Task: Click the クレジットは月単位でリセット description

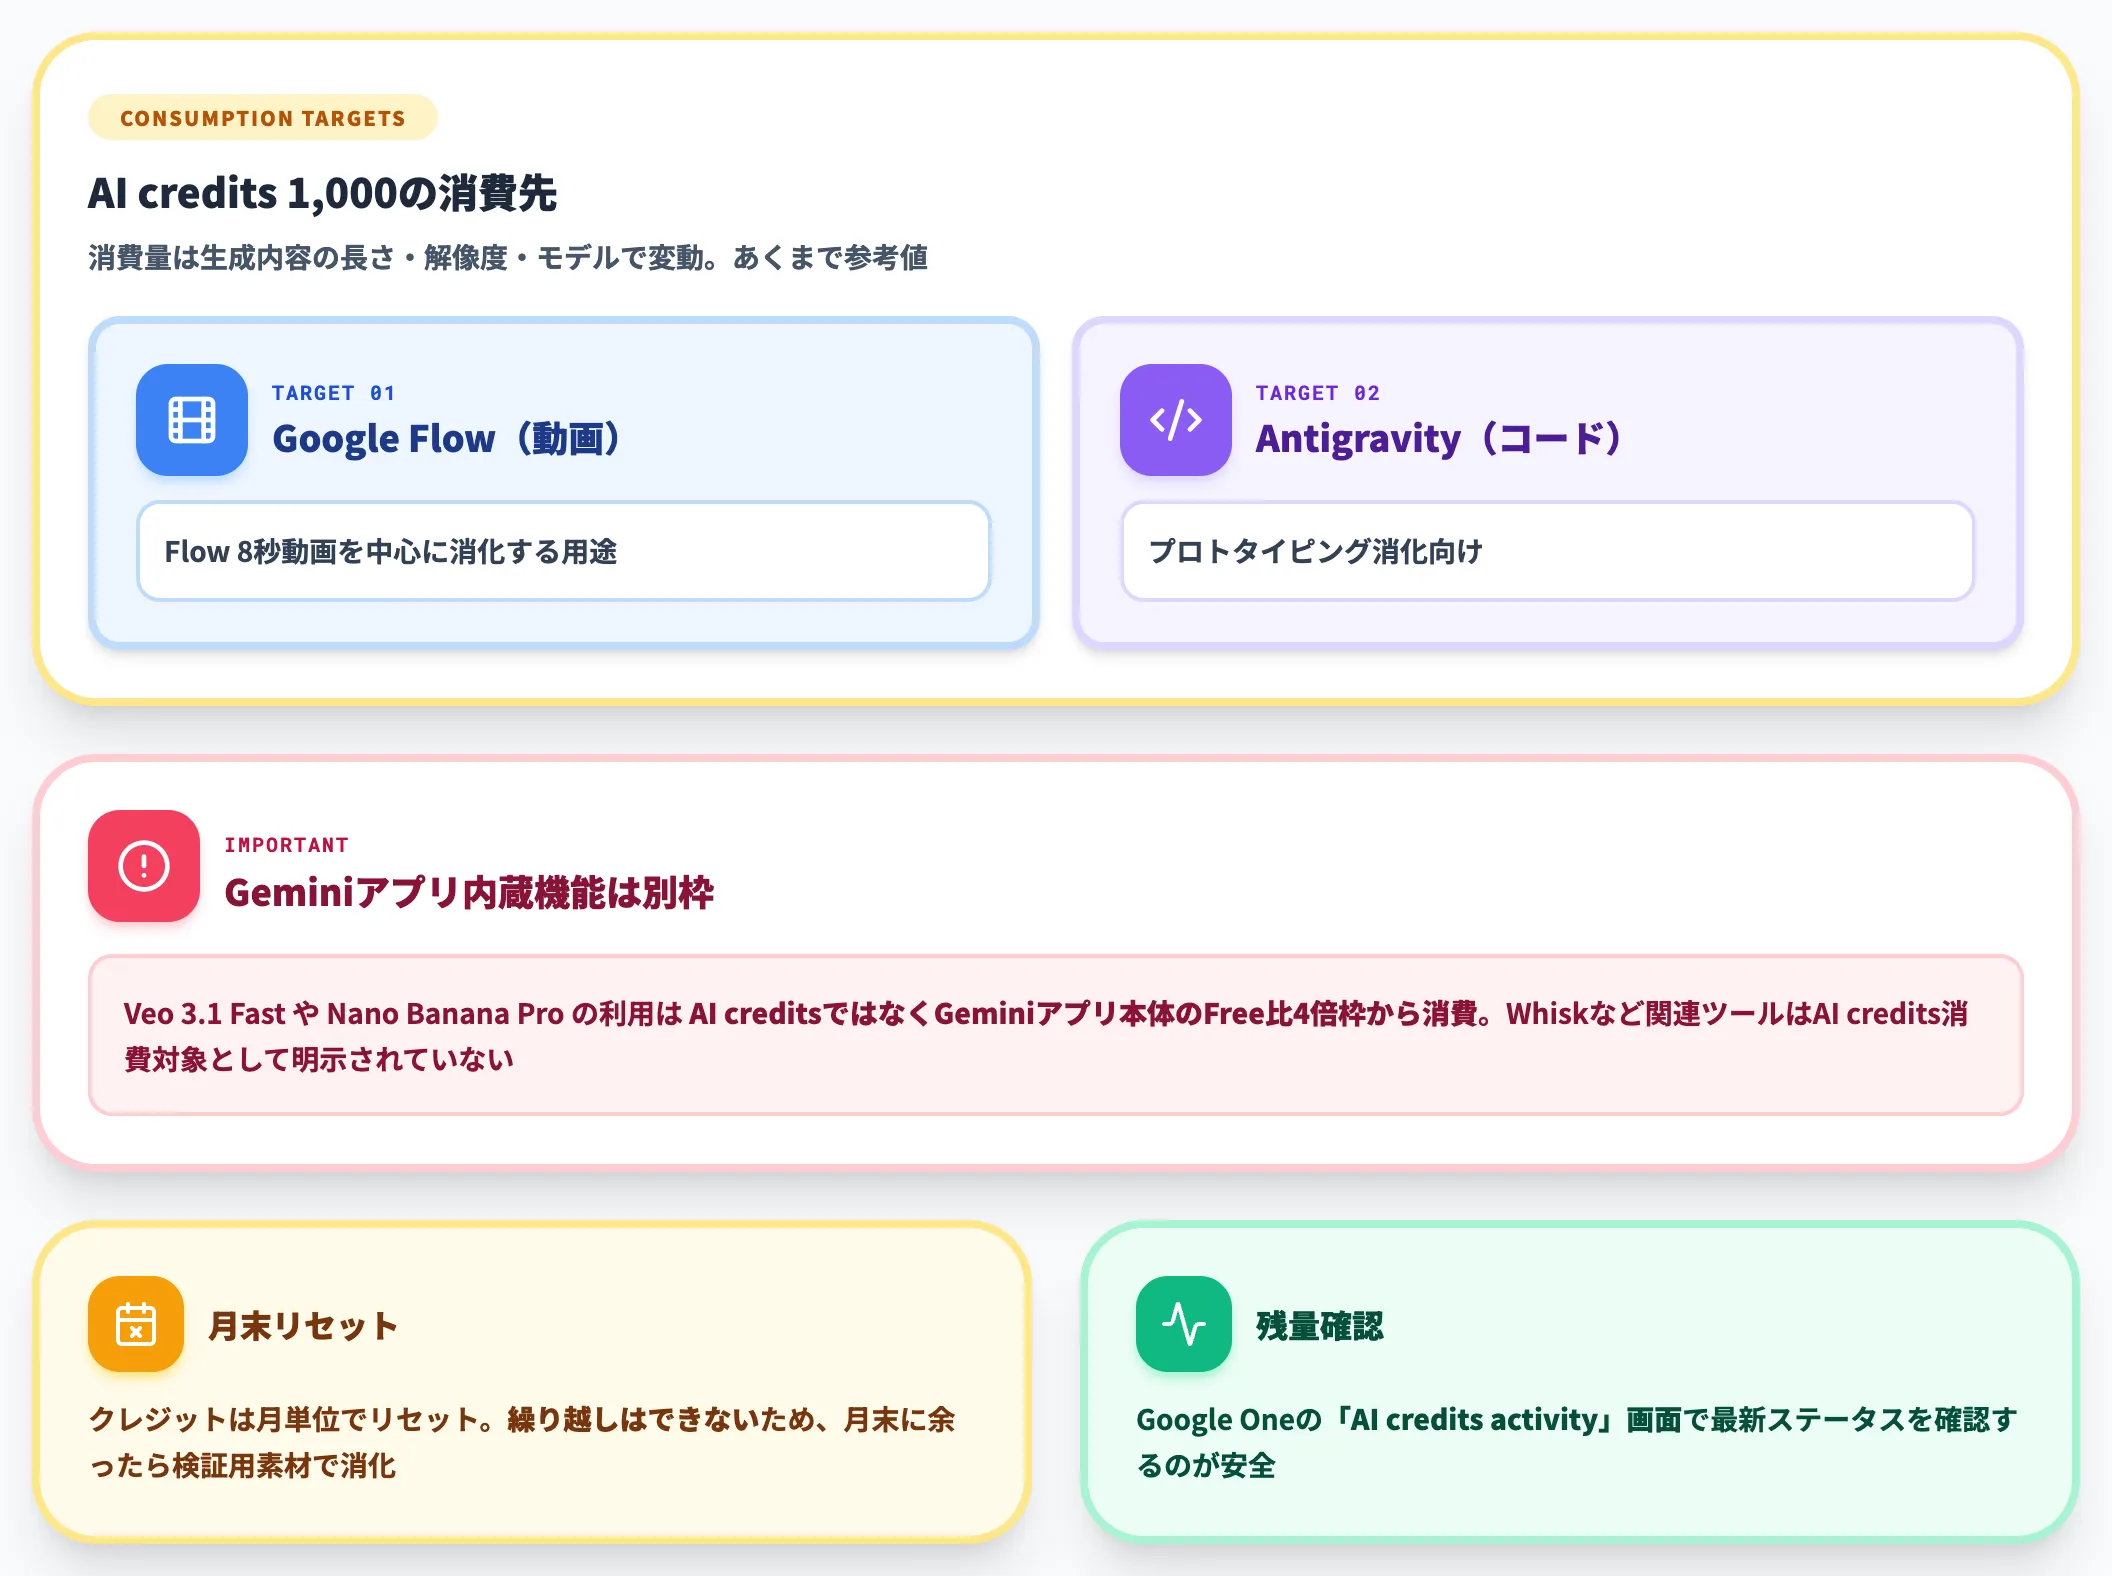Action: coord(523,1442)
